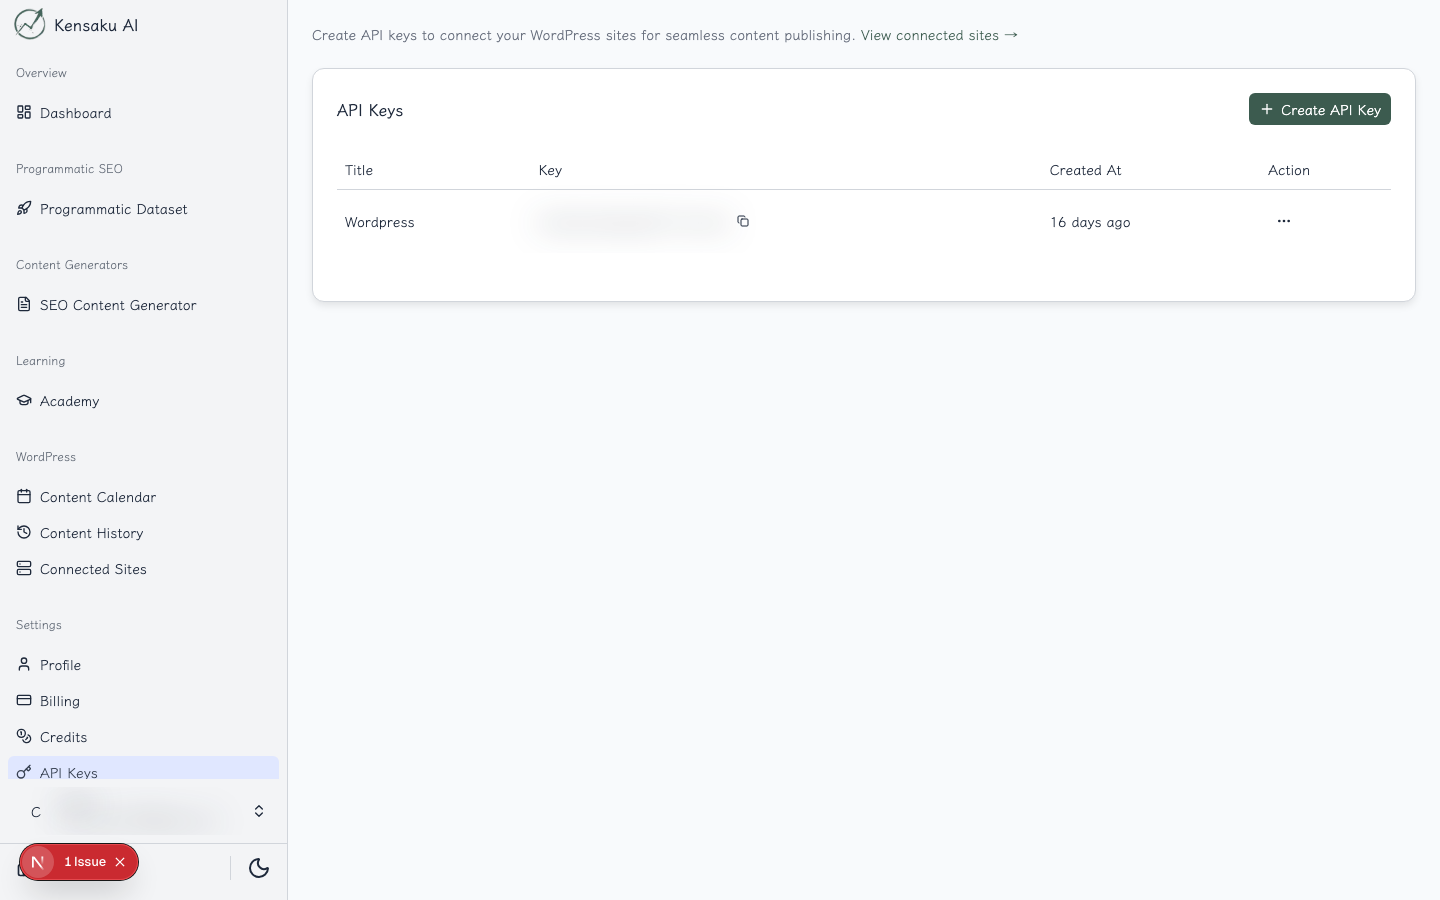1440x900 pixels.
Task: Copy the Wordpress API key
Action: [x=743, y=221]
